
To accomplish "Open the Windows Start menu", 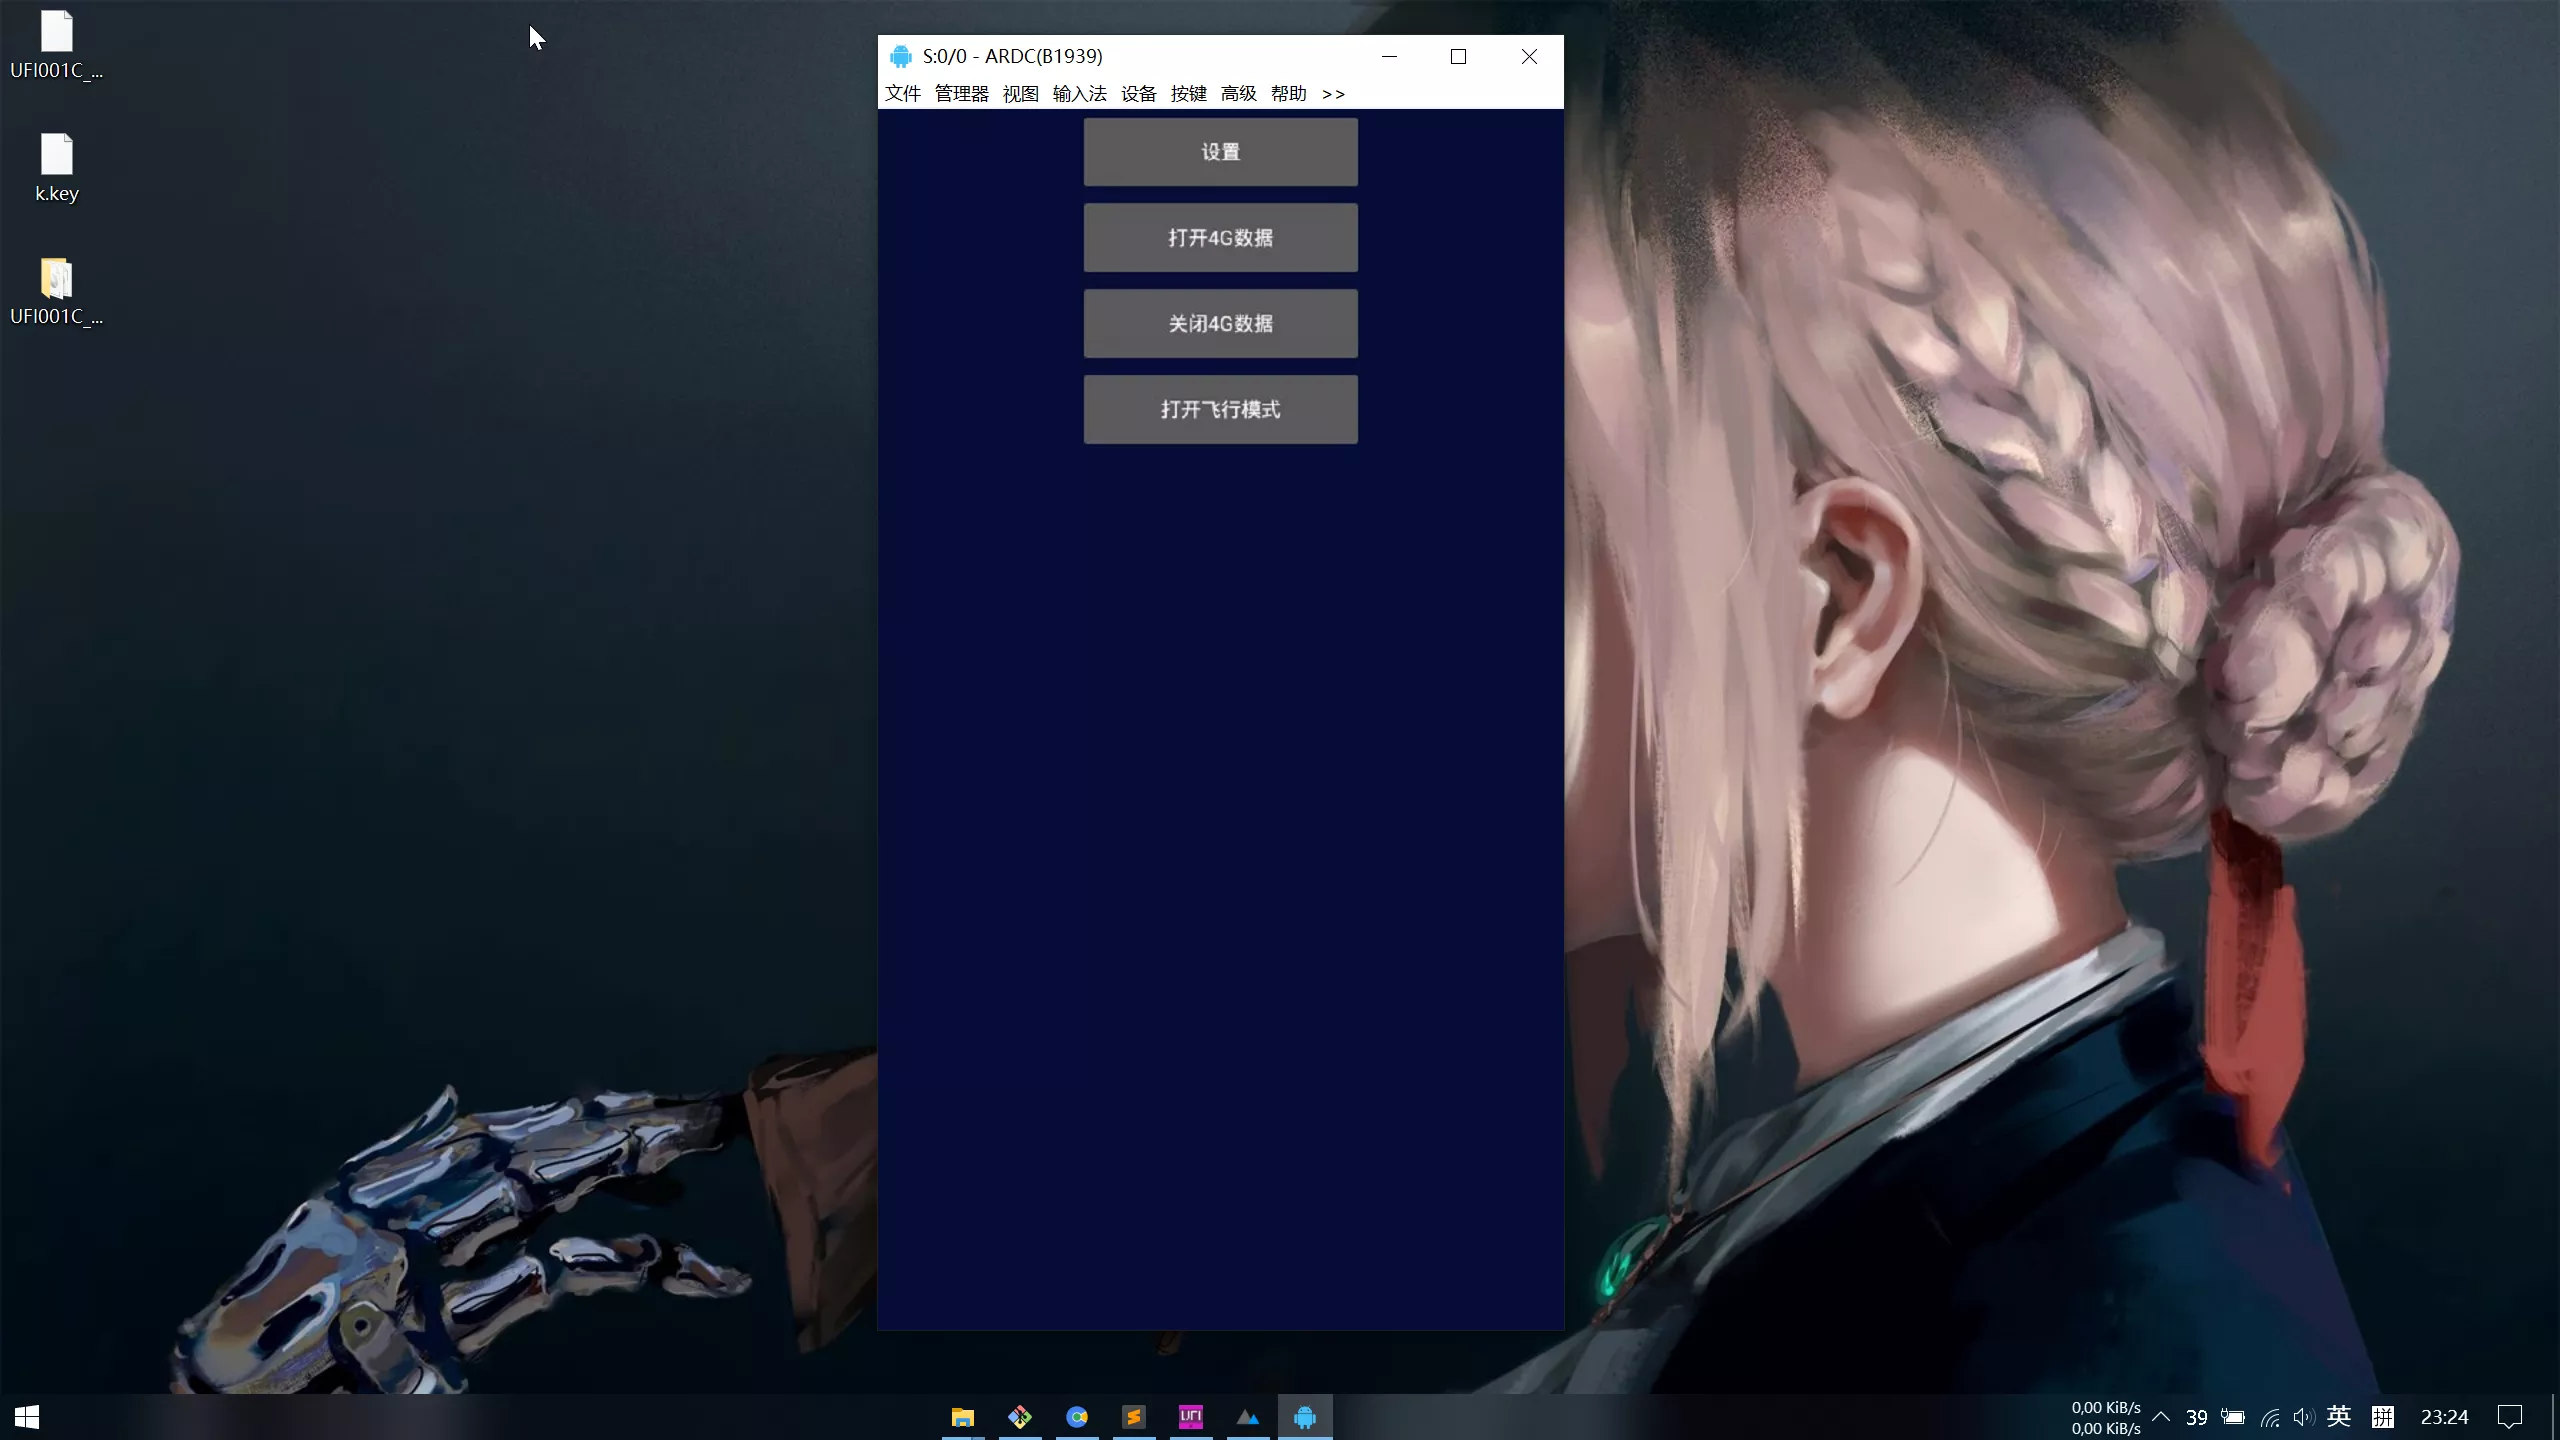I will click(27, 1417).
